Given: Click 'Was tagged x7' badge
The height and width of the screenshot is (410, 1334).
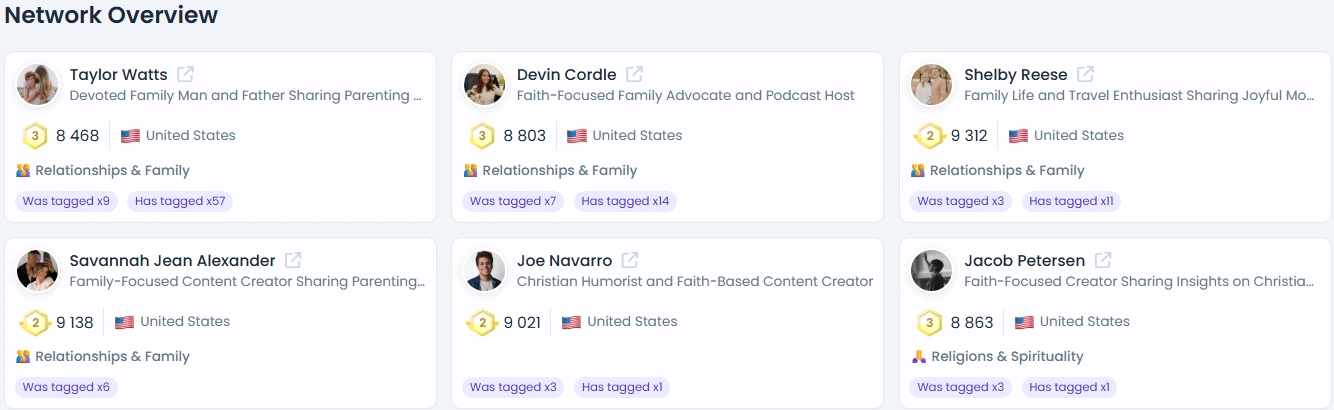Looking at the screenshot, I should click(513, 201).
